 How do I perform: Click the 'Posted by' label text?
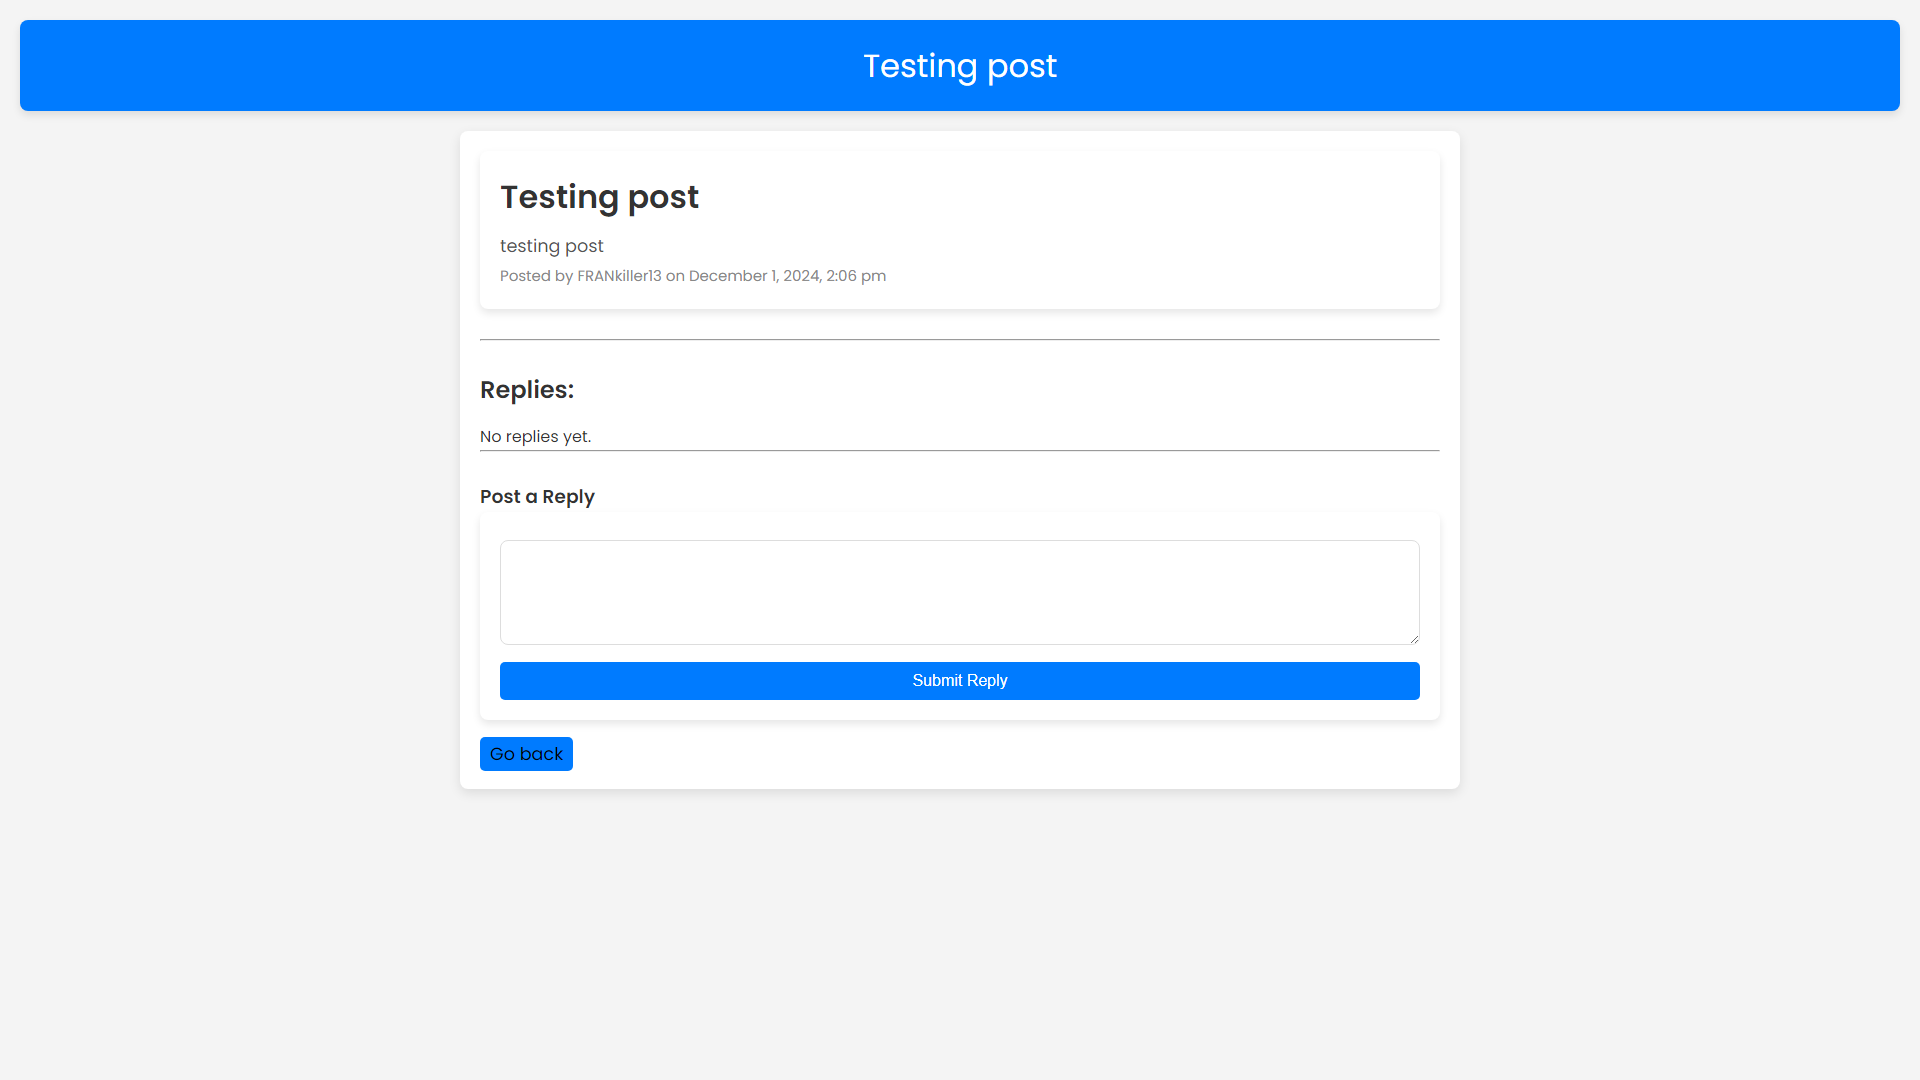pyautogui.click(x=536, y=276)
